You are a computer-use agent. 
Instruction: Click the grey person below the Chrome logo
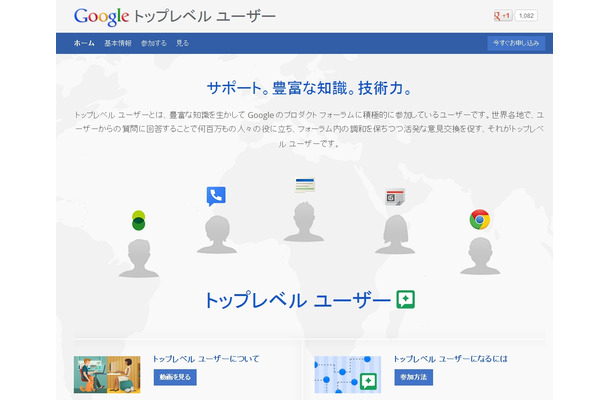coord(480,256)
